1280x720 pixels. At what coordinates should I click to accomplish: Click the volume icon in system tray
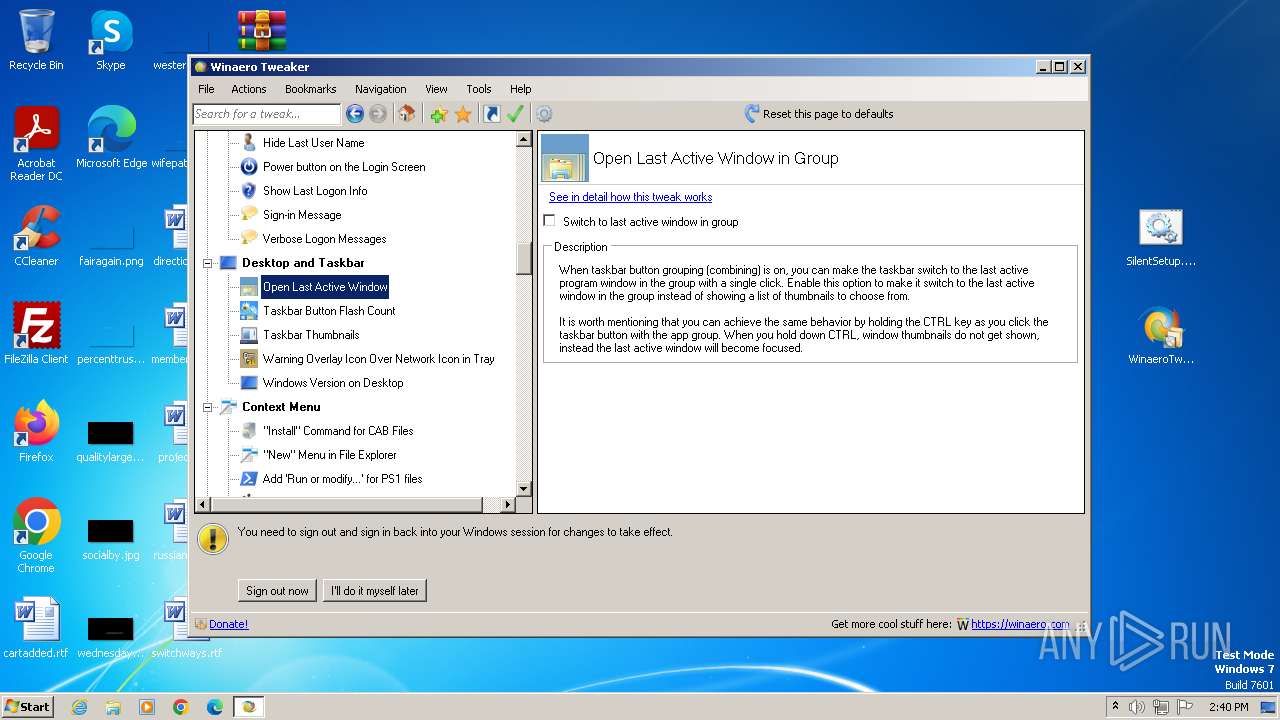tap(1137, 707)
